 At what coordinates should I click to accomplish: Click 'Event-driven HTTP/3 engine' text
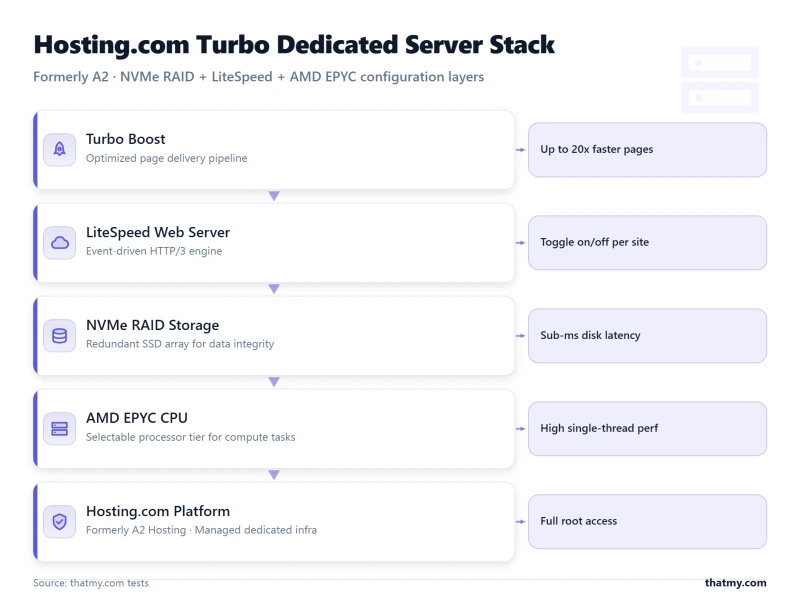(x=154, y=251)
